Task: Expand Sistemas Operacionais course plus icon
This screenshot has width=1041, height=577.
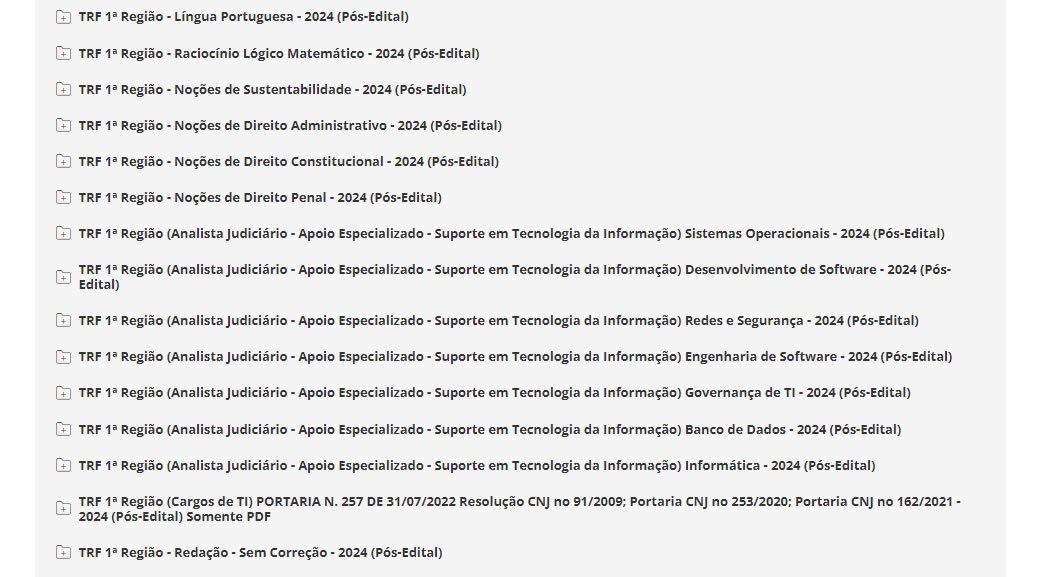Action: pyautogui.click(x=64, y=233)
